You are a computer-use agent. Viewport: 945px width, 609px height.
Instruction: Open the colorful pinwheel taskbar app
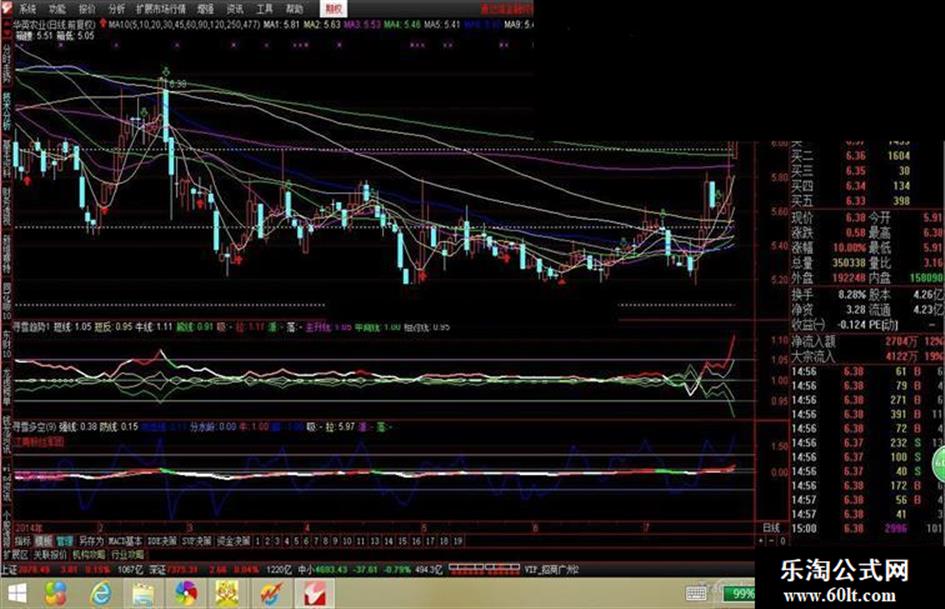coord(186,594)
